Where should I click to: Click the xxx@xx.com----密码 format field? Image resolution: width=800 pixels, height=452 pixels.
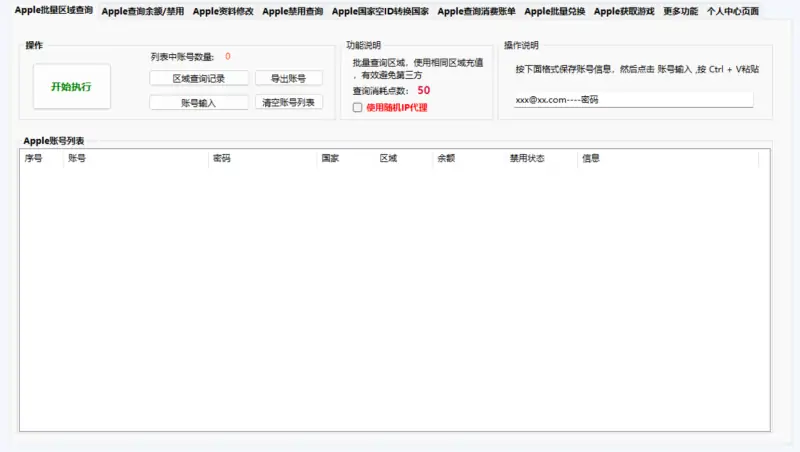[632, 100]
